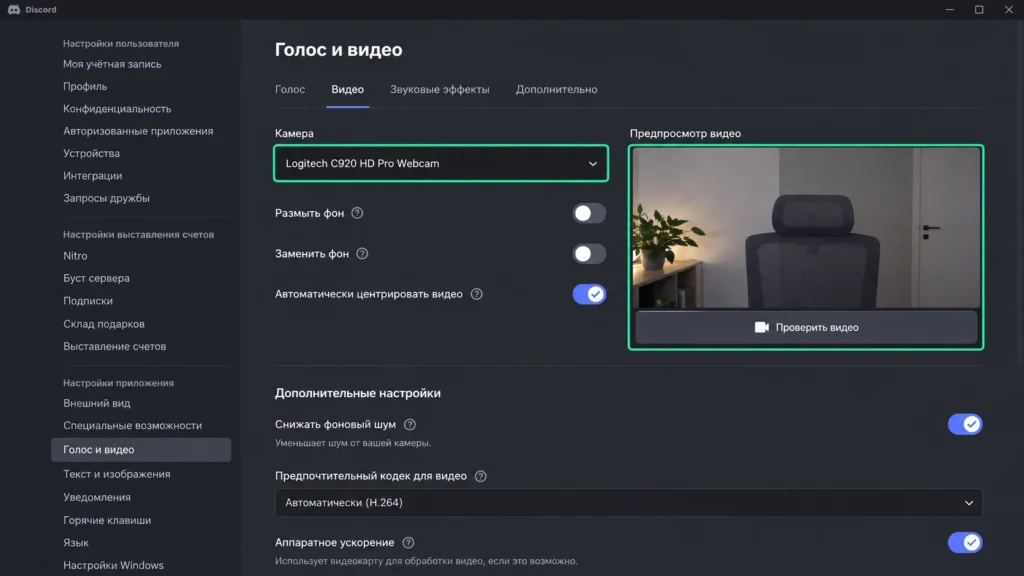
Task: Click the webcam video preview image
Action: tap(806, 227)
